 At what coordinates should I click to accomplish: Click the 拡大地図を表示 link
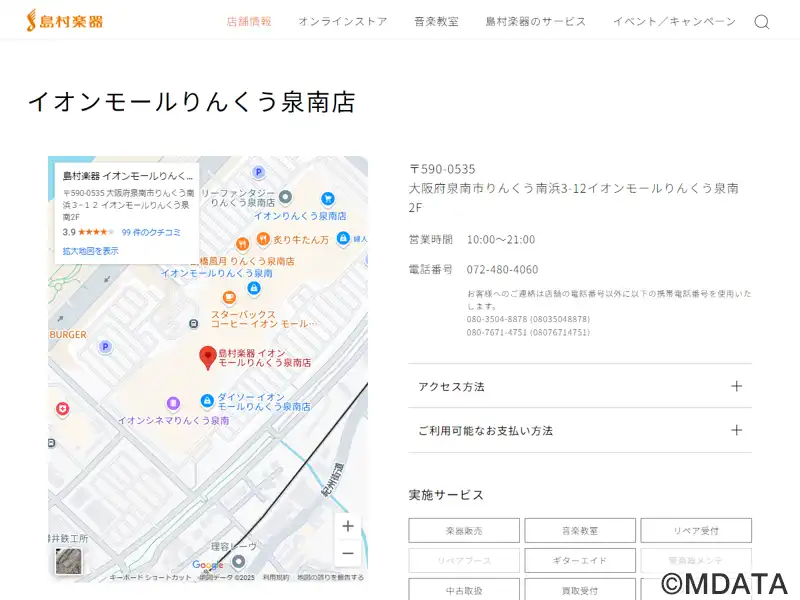point(90,251)
